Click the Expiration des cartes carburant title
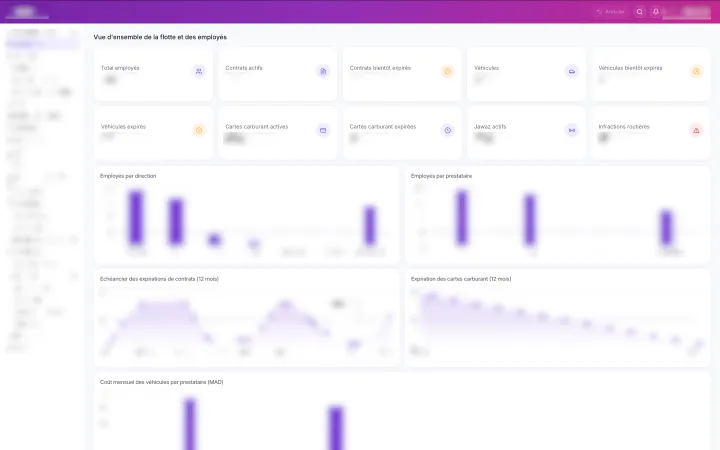 point(461,279)
